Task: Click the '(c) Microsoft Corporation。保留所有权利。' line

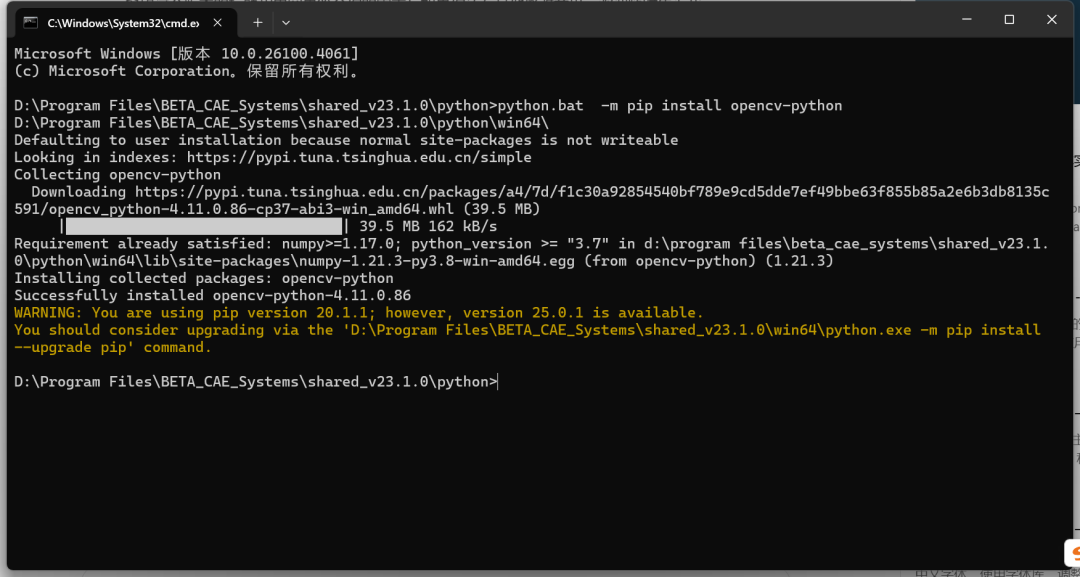Action: (186, 71)
